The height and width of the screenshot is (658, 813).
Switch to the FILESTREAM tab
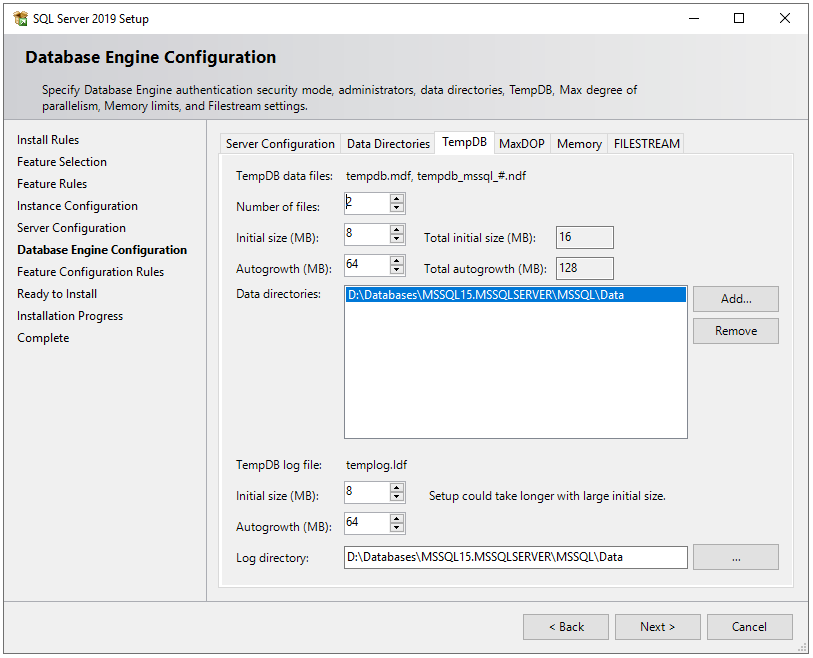[x=646, y=144]
